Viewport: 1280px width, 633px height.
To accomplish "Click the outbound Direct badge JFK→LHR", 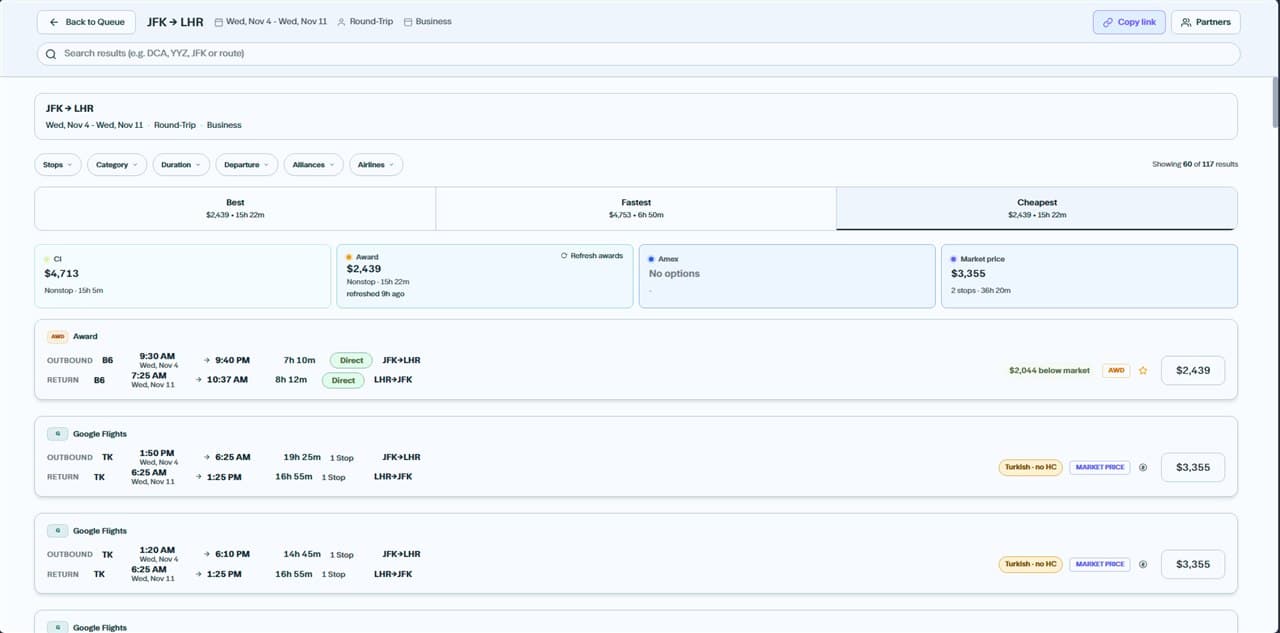I will pyautogui.click(x=350, y=360).
